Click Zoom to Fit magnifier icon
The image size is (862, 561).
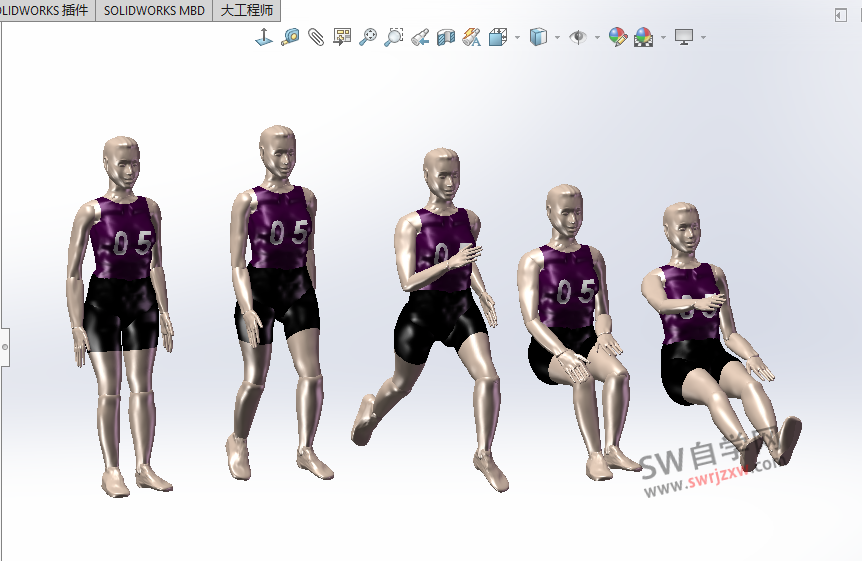pyautogui.click(x=368, y=37)
